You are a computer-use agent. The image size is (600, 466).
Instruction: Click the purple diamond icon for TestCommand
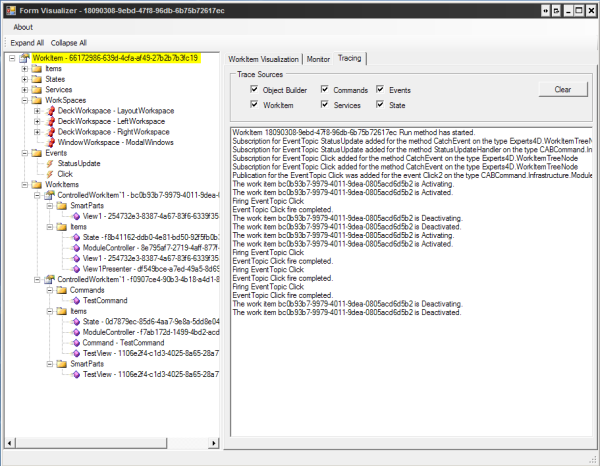(x=76, y=301)
